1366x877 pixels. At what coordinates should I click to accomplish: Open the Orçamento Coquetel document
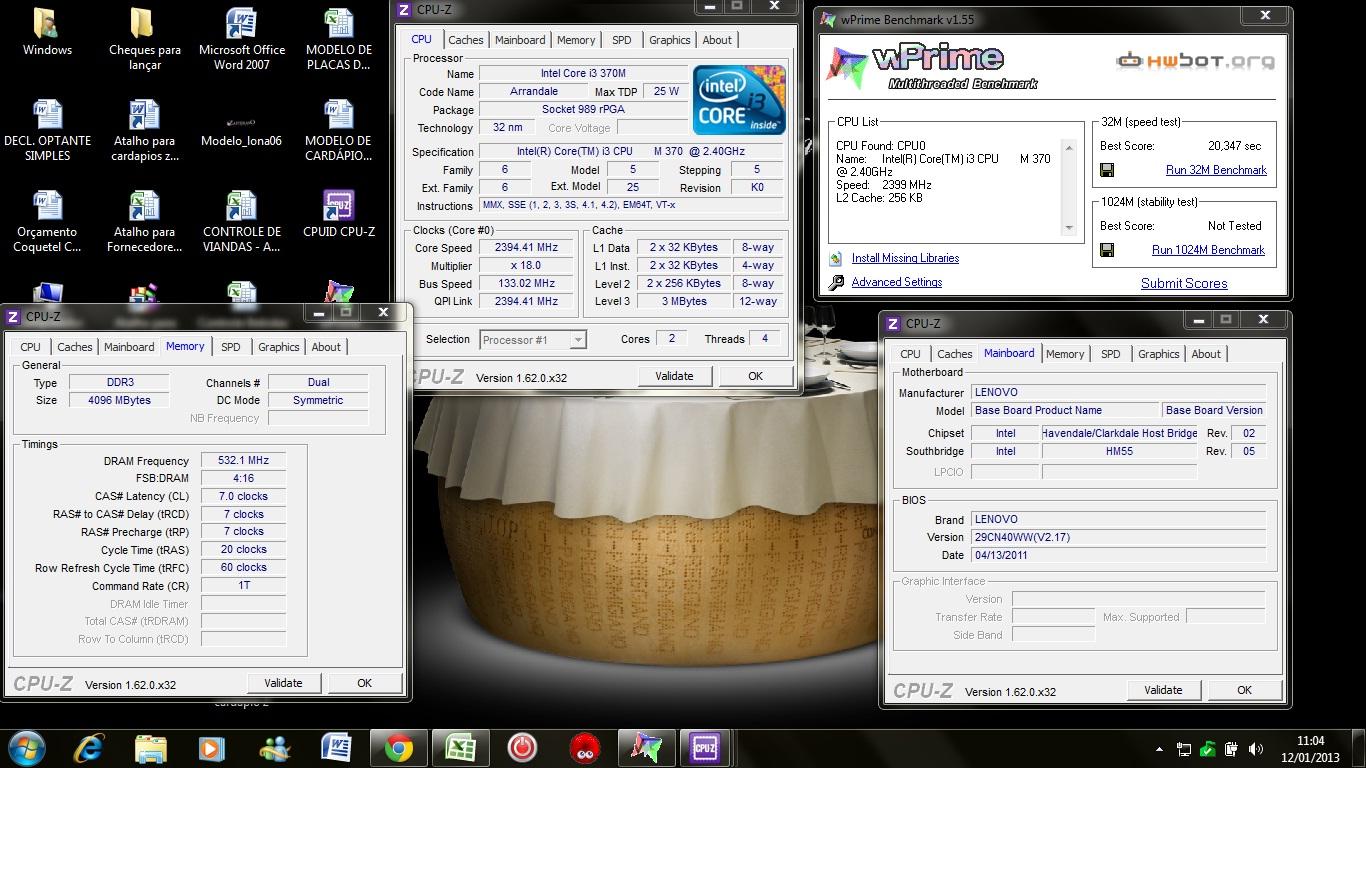tap(47, 221)
